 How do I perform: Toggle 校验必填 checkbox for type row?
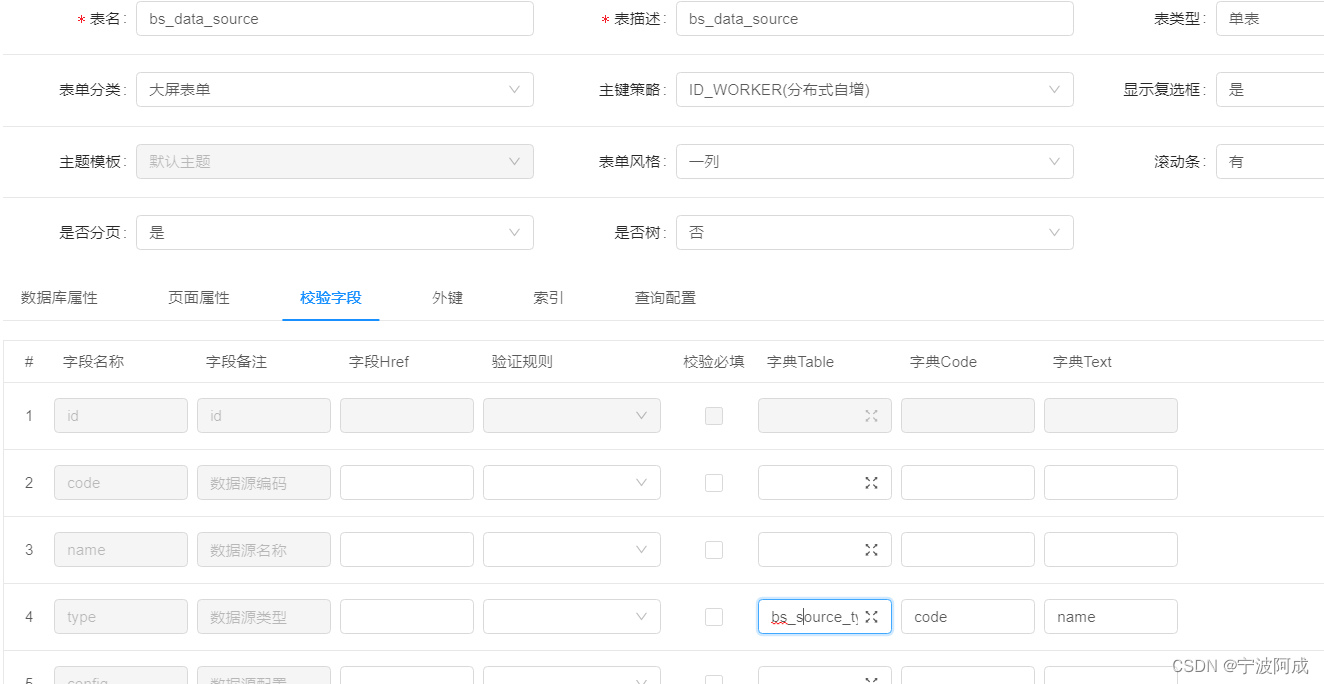click(714, 617)
